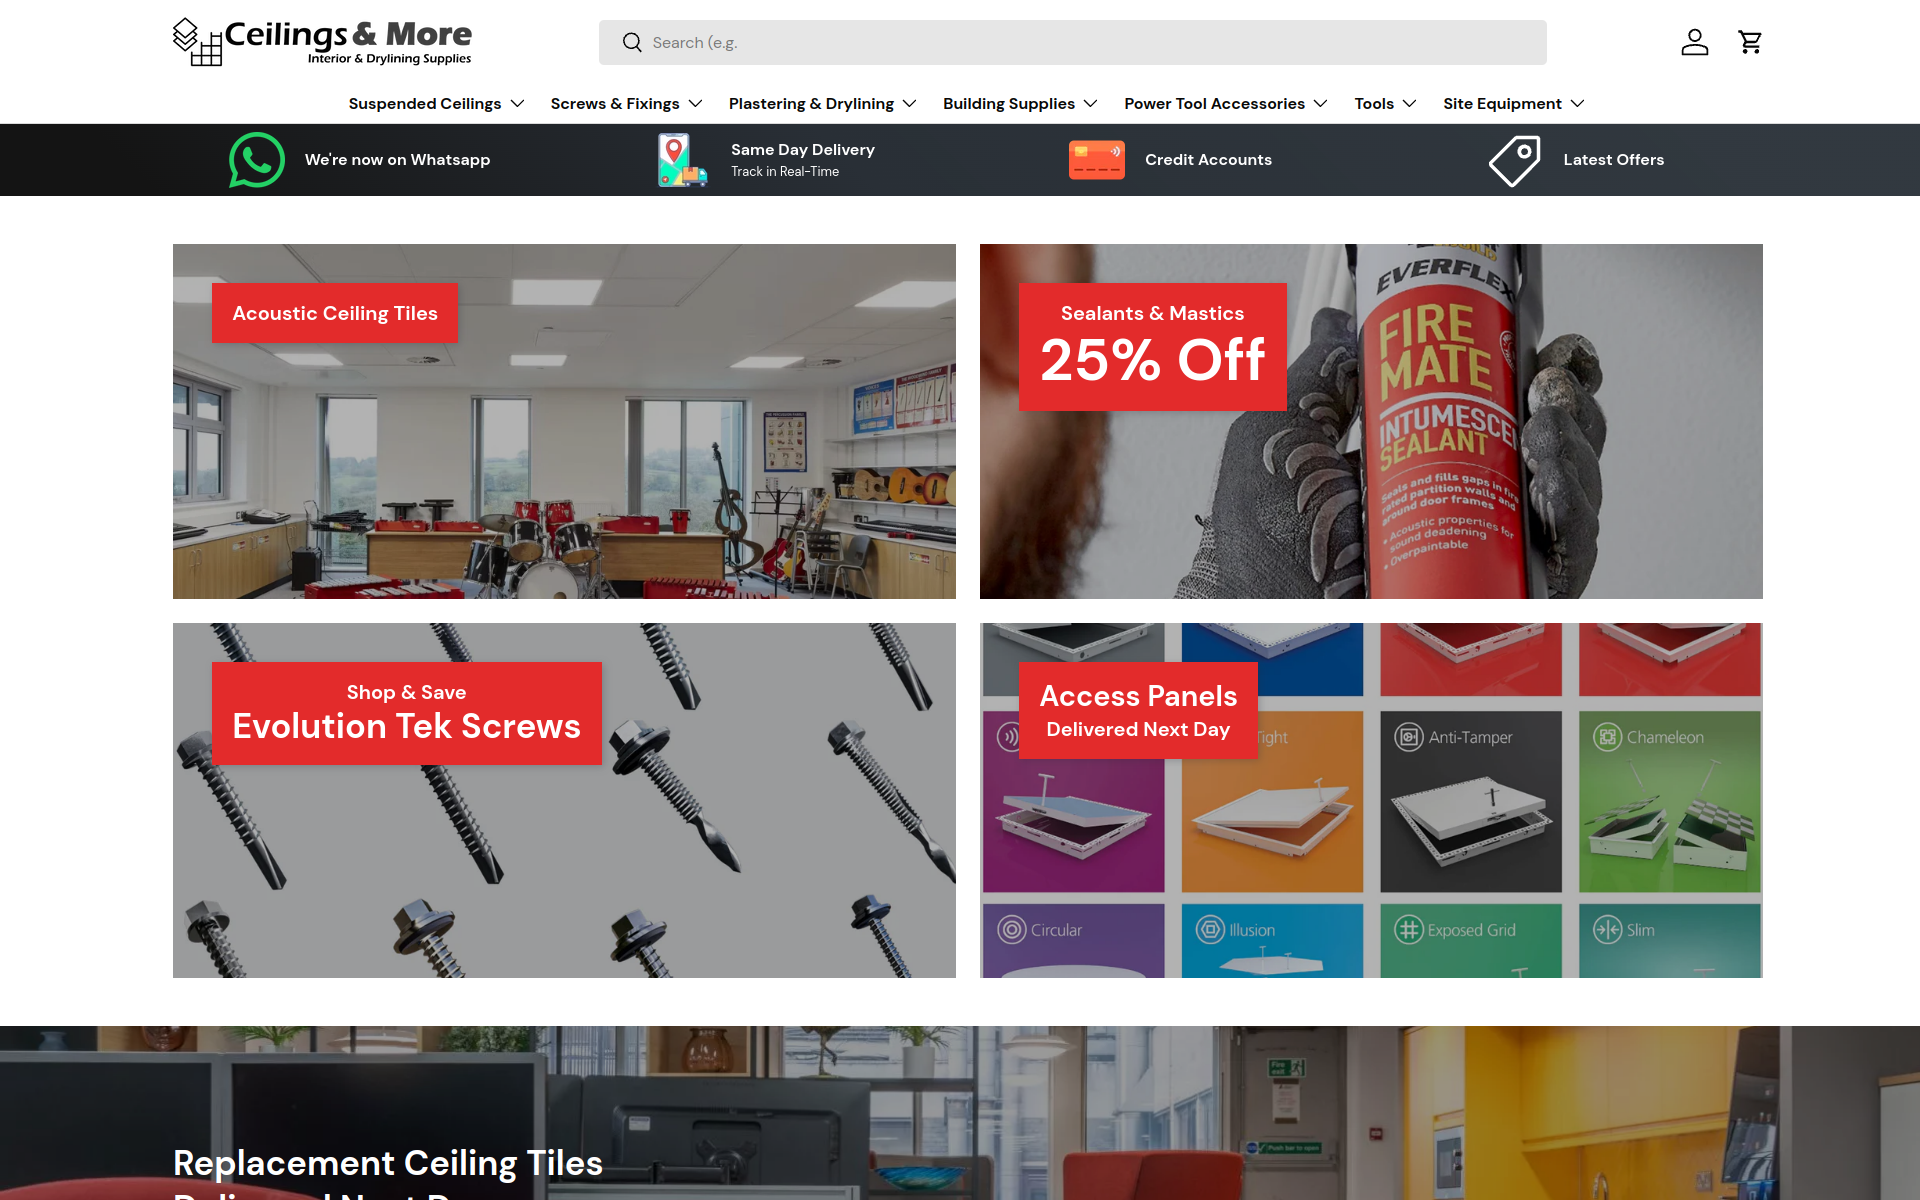
Task: Open the Access Panels Delivered Next Day banner
Action: pyautogui.click(x=1371, y=800)
